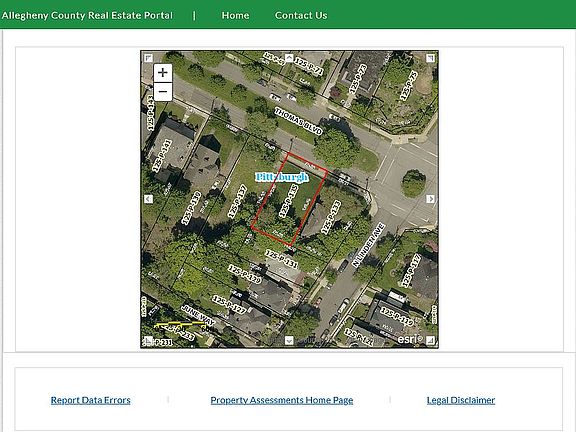Open Contact Us in header
576x432 pixels.
tap(301, 15)
